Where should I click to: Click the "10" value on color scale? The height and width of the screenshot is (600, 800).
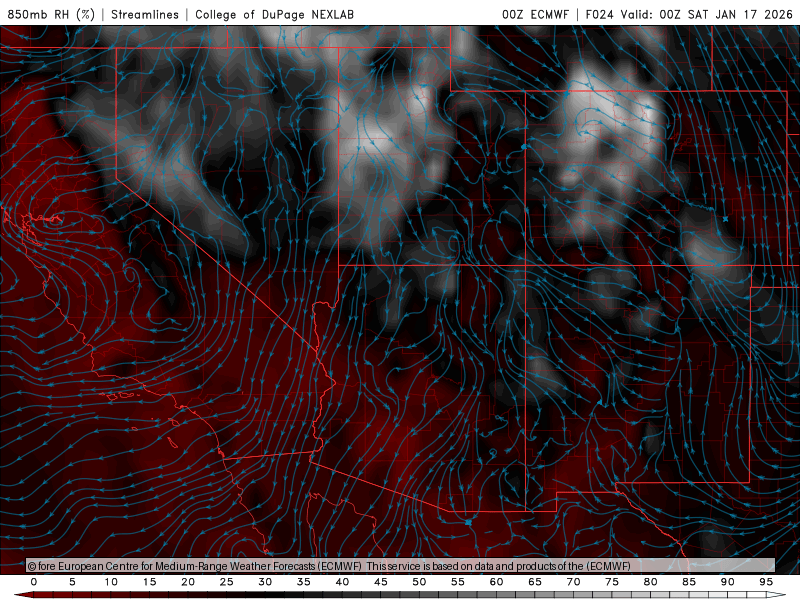(111, 582)
